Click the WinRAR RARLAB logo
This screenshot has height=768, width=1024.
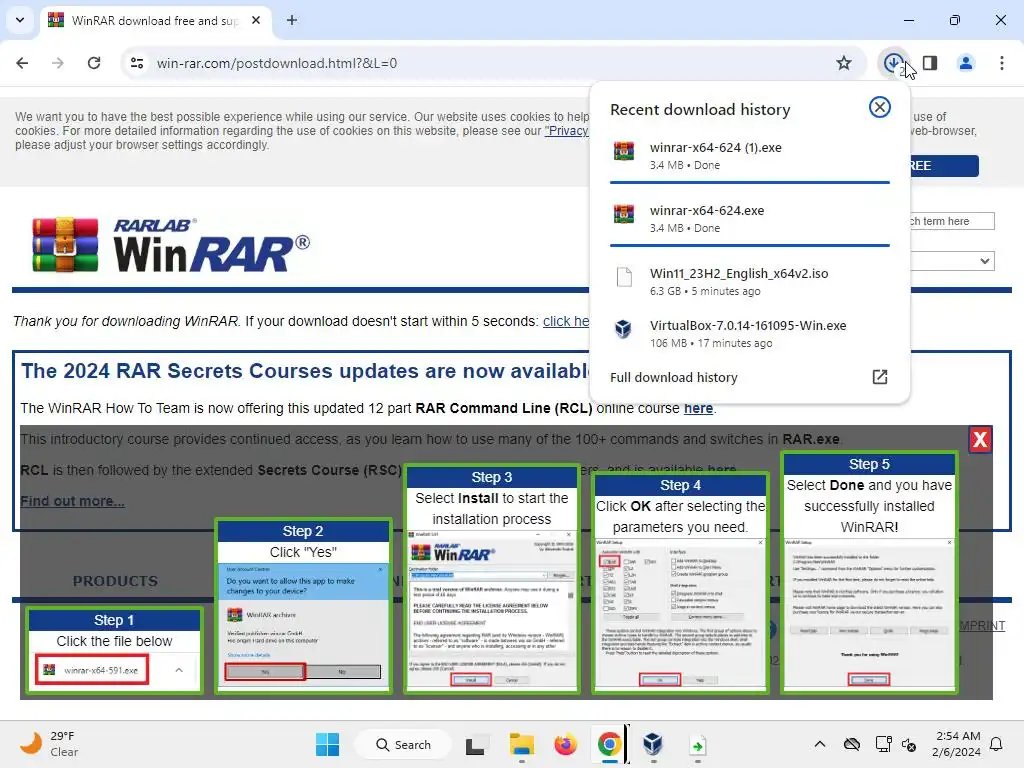pyautogui.click(x=171, y=245)
